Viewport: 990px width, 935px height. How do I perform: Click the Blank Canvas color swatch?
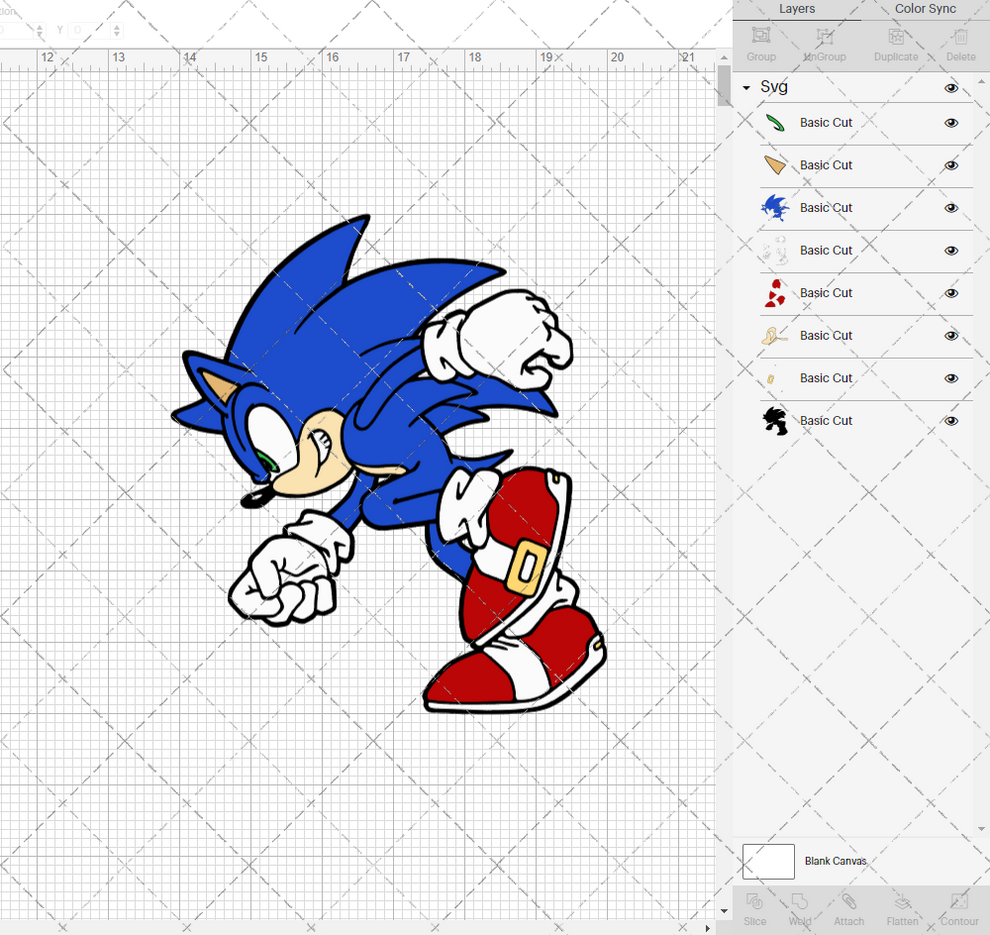click(768, 861)
